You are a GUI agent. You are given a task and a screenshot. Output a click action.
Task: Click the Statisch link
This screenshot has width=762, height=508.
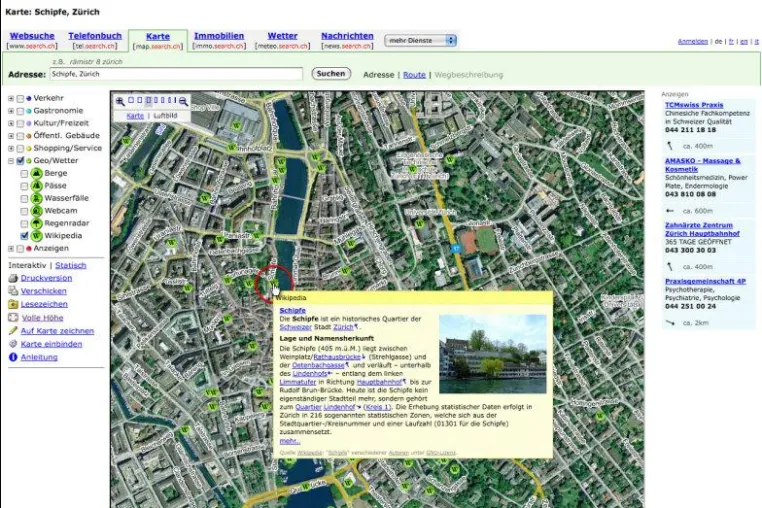71,265
